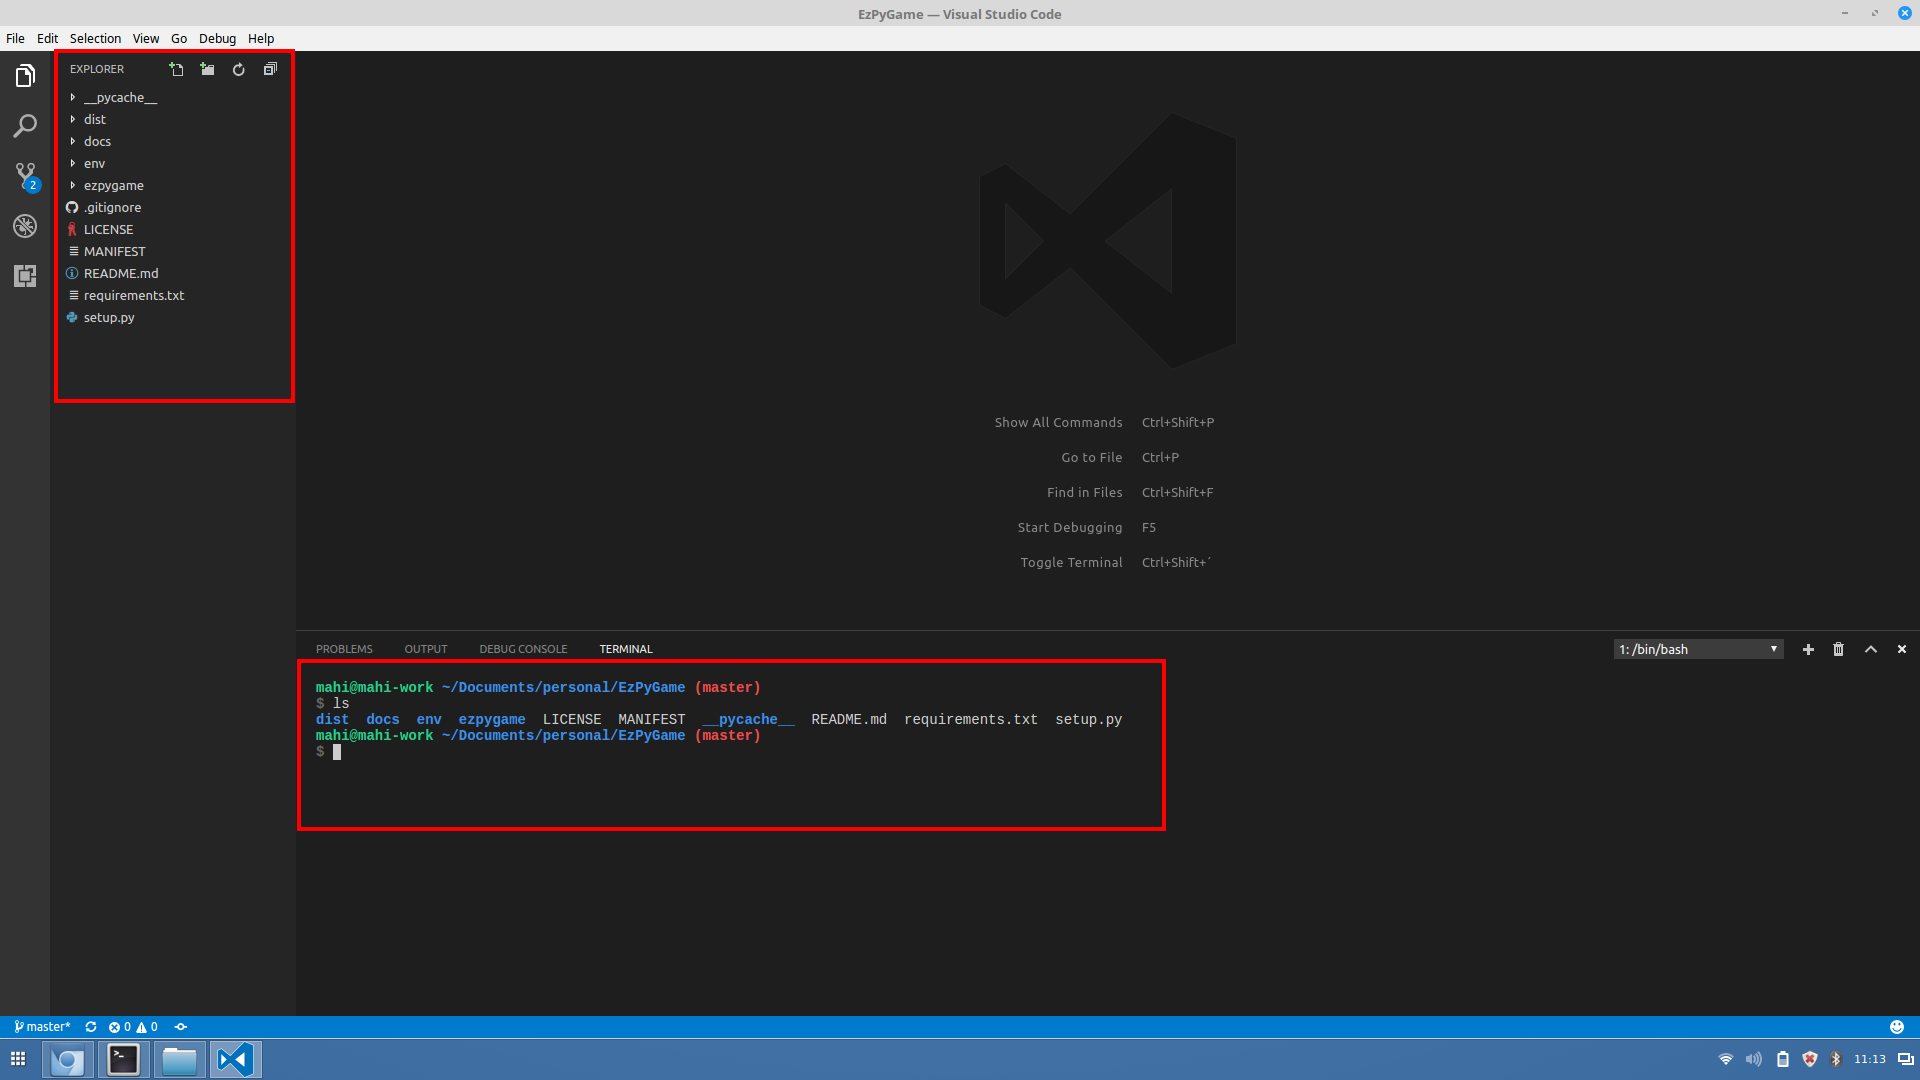Open the View menu

(146, 38)
